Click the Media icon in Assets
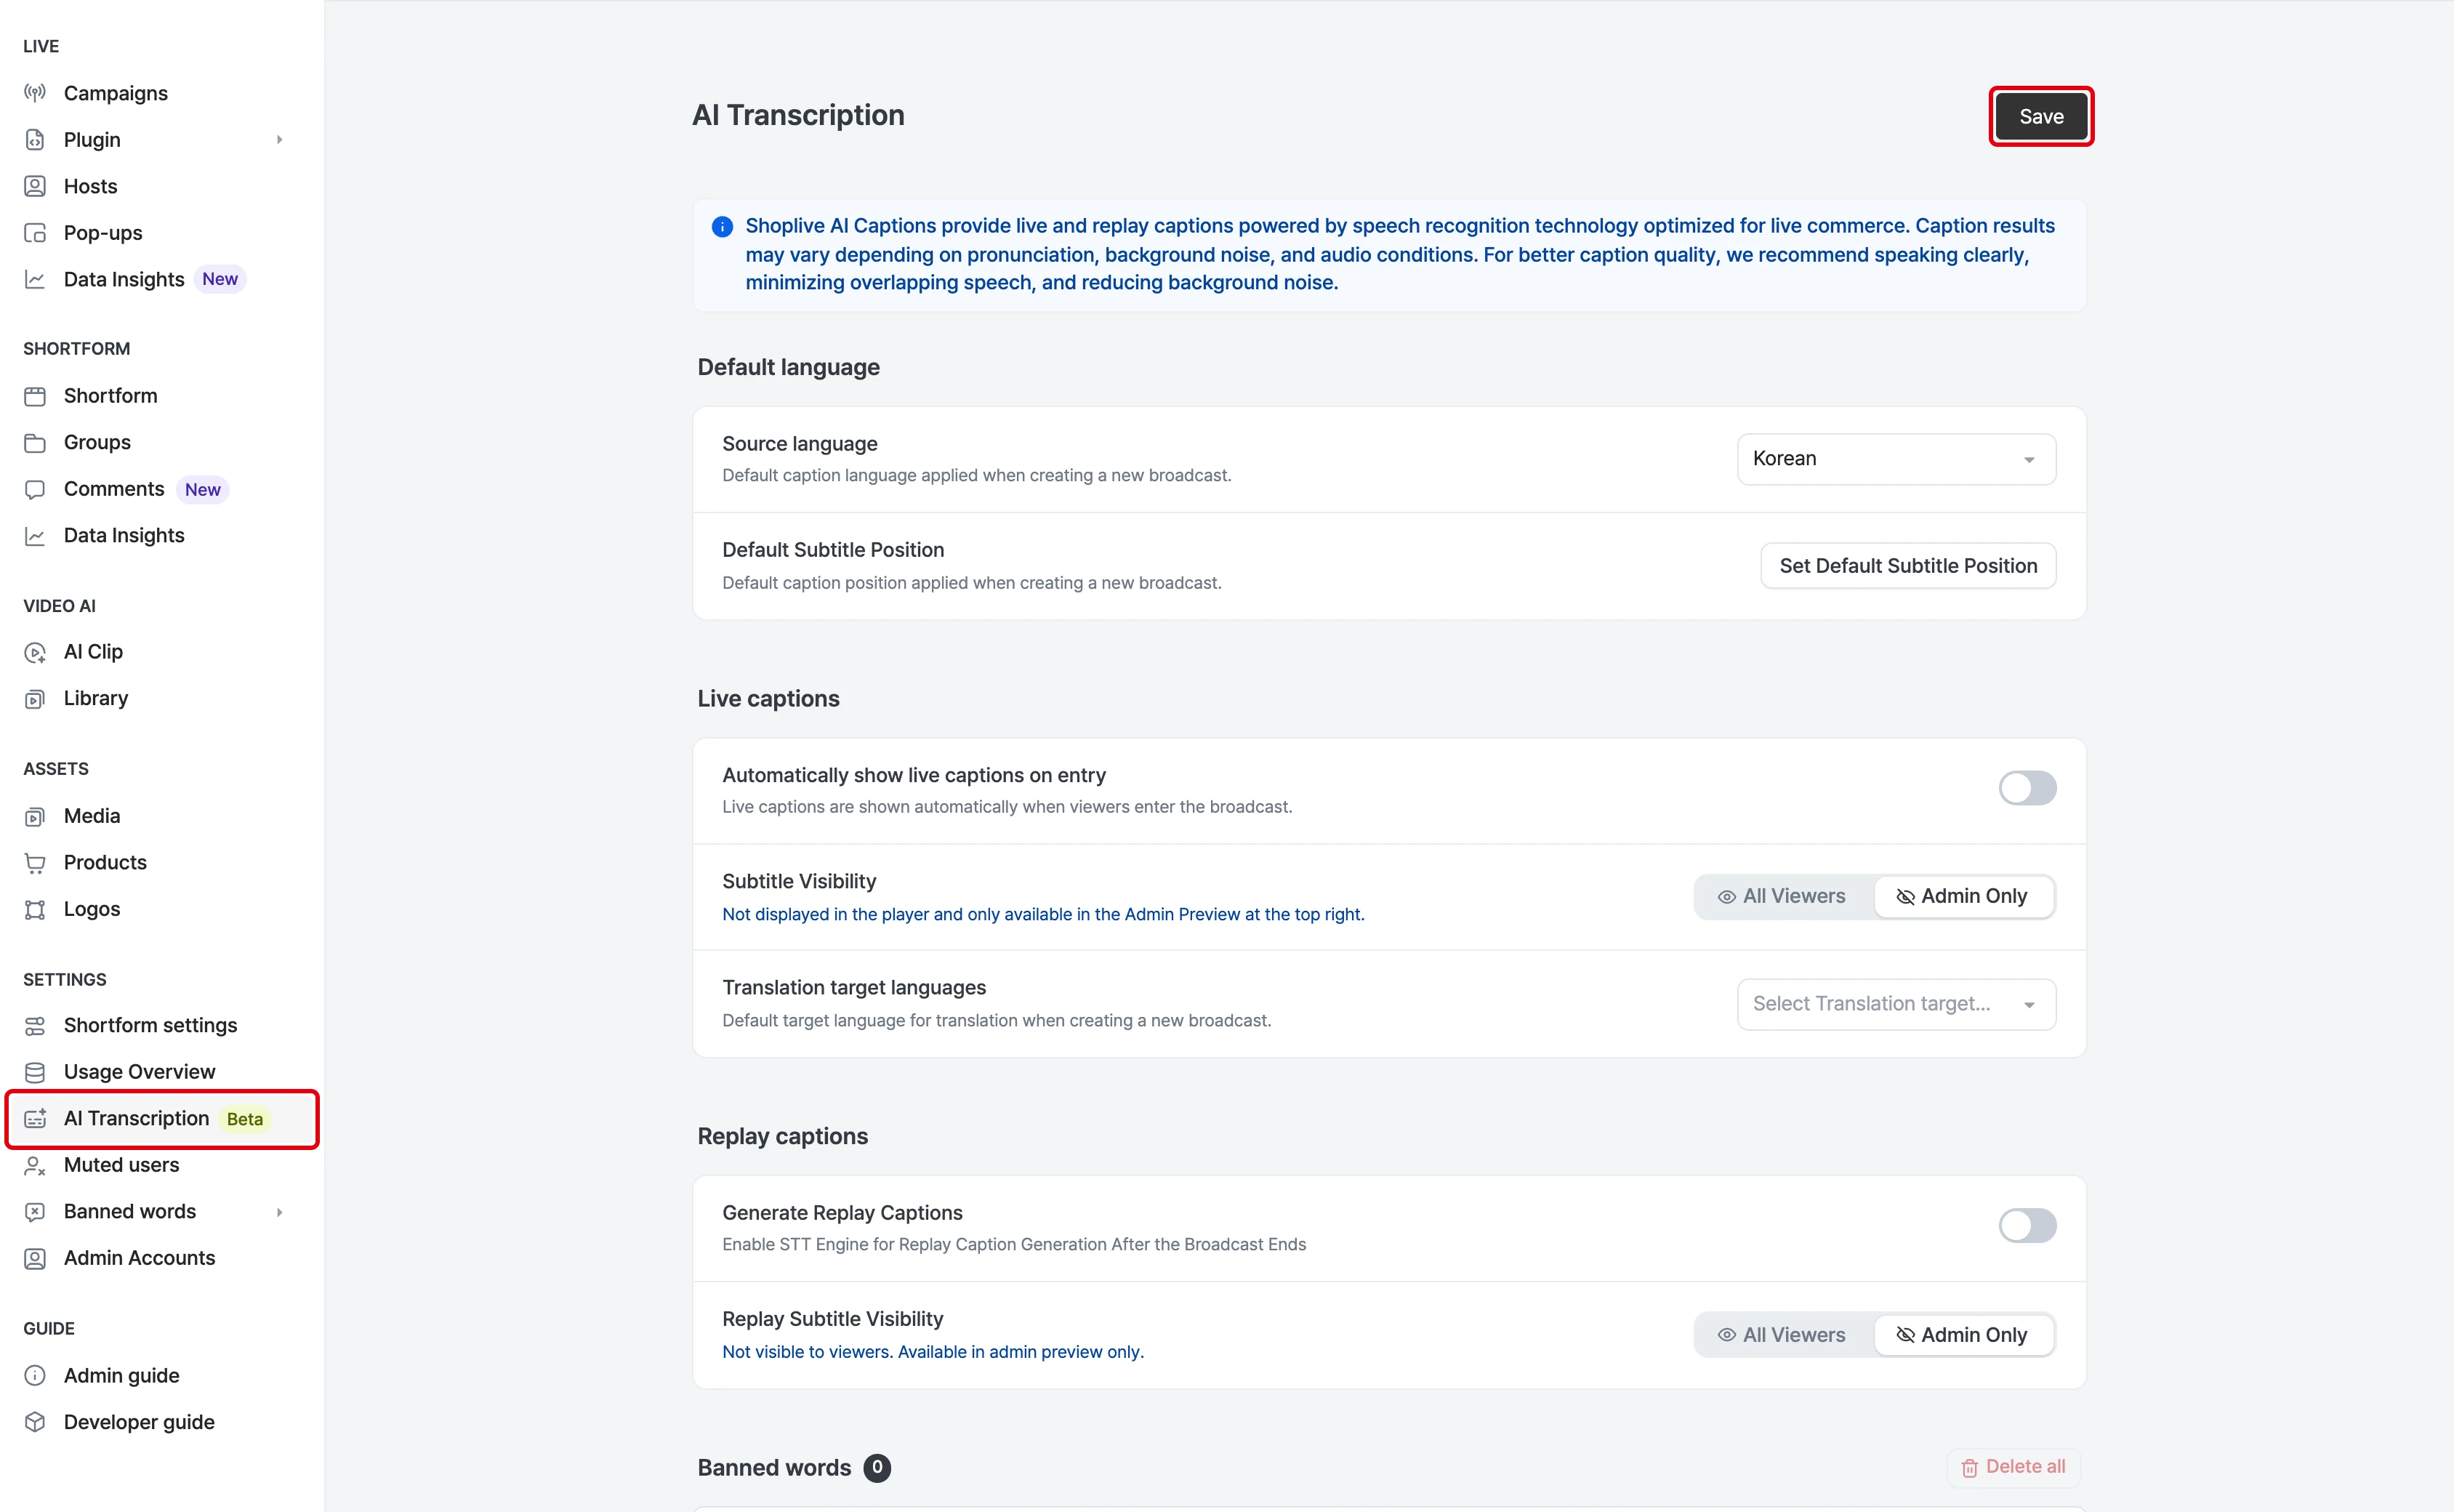The height and width of the screenshot is (1512, 2454). coord(35,816)
